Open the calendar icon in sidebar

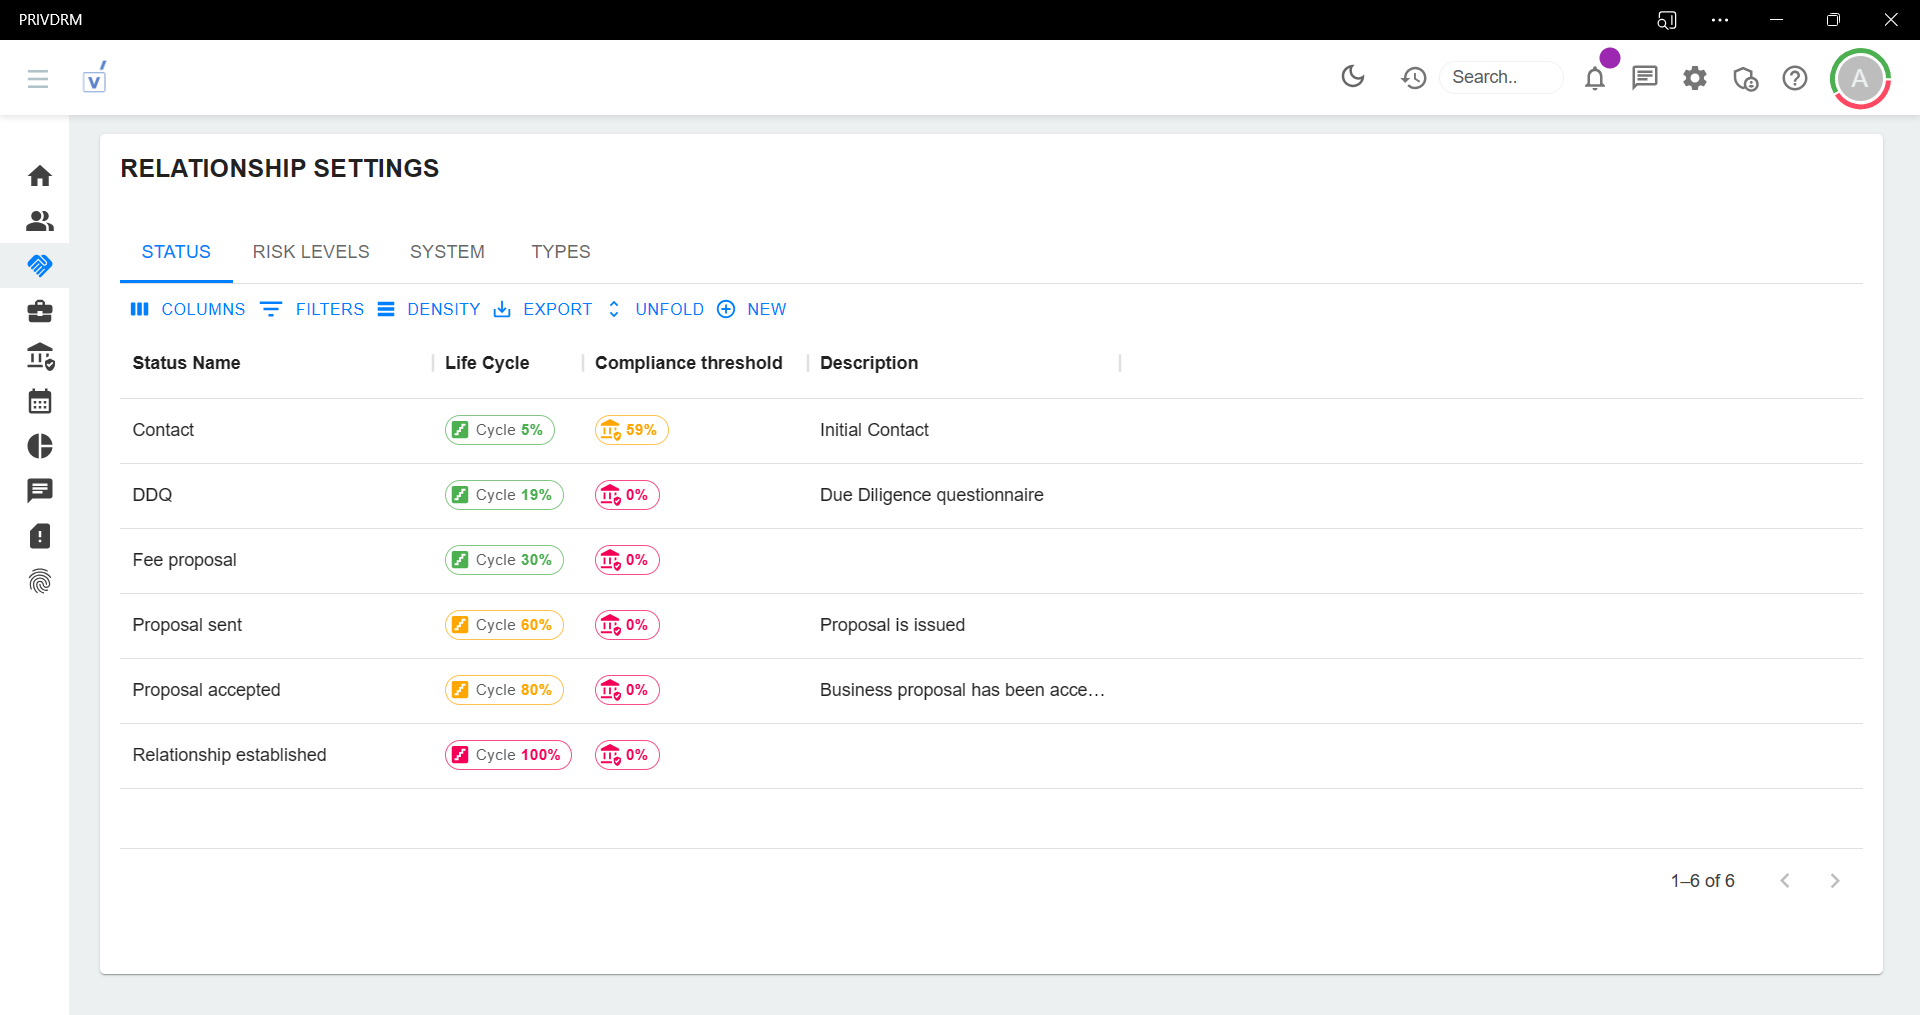40,401
